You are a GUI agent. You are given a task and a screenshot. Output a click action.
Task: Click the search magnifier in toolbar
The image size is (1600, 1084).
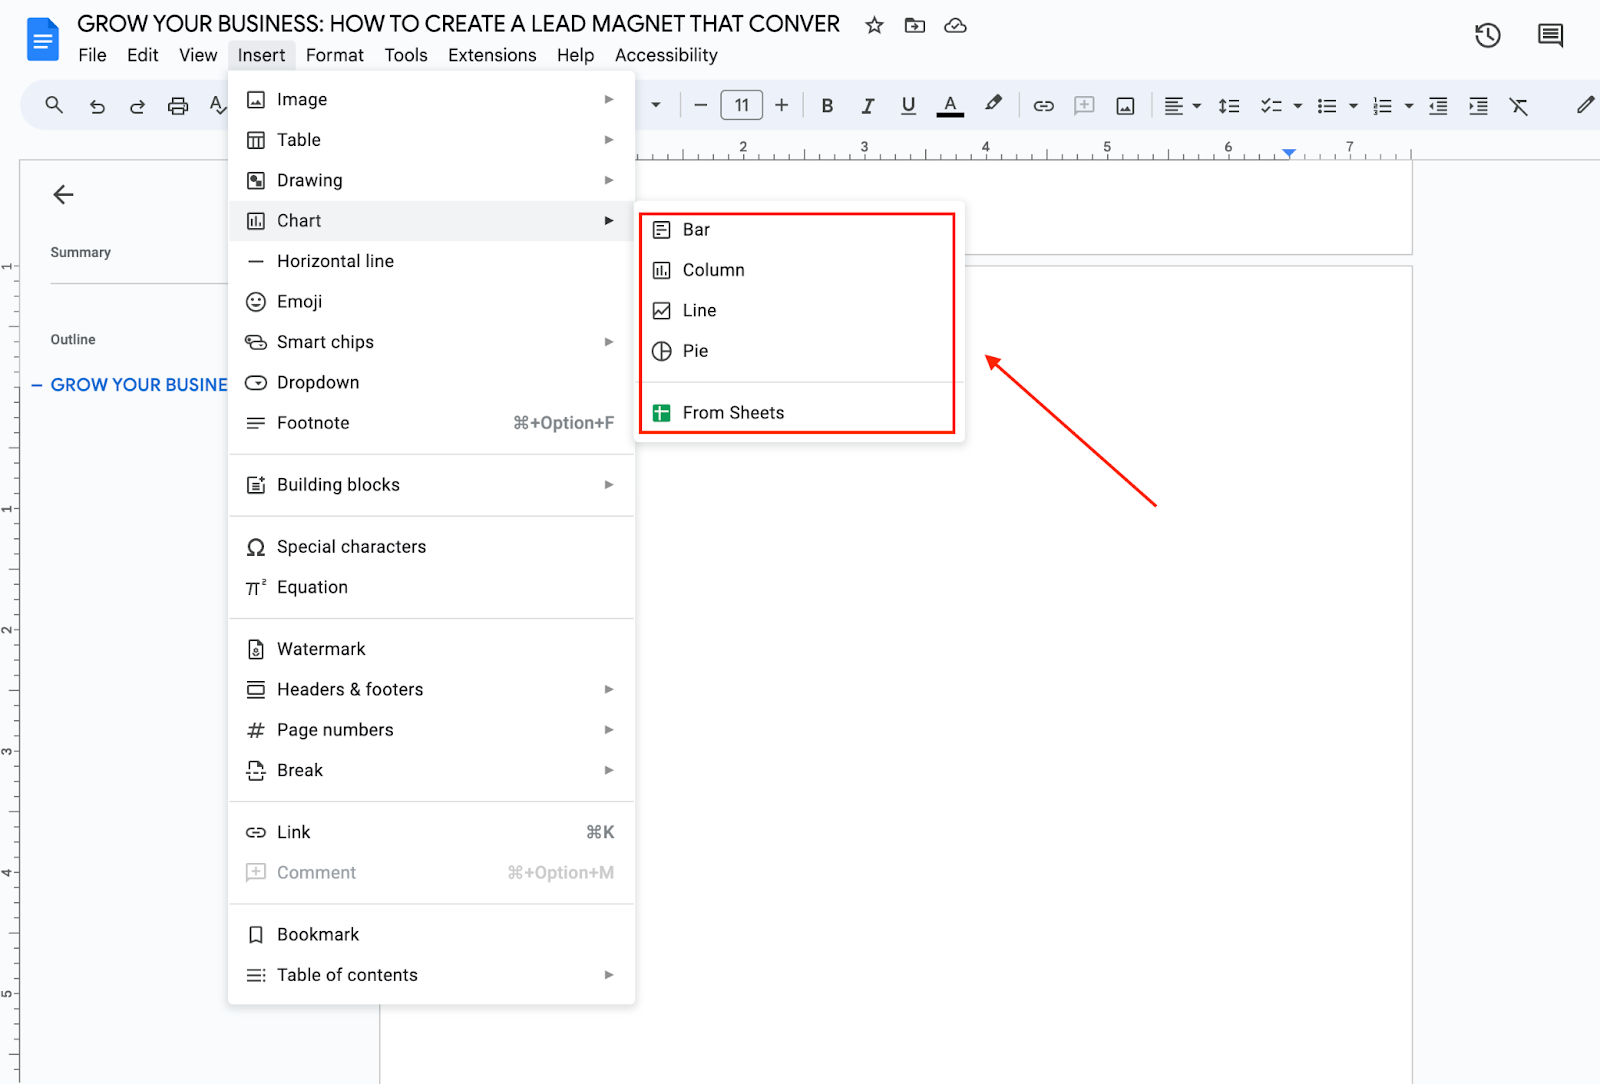(54, 105)
